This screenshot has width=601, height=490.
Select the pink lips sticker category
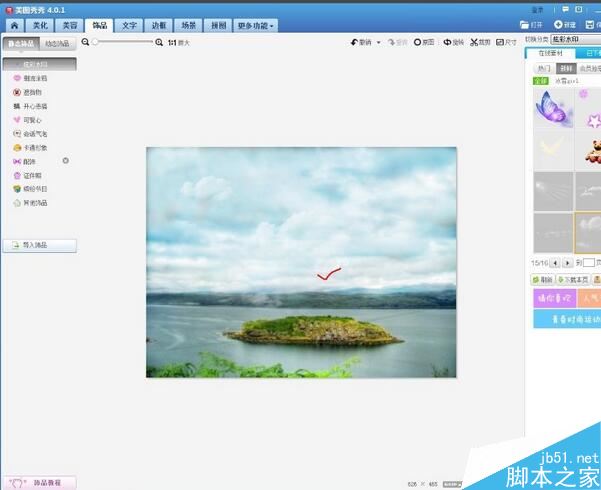click(31, 78)
